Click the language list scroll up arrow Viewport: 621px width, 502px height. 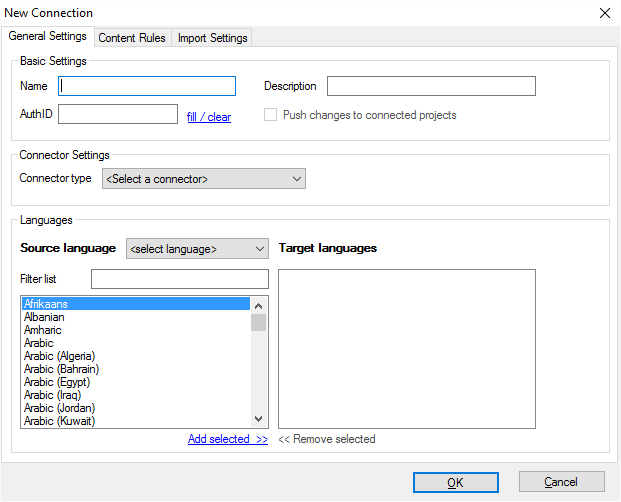[x=258, y=305]
